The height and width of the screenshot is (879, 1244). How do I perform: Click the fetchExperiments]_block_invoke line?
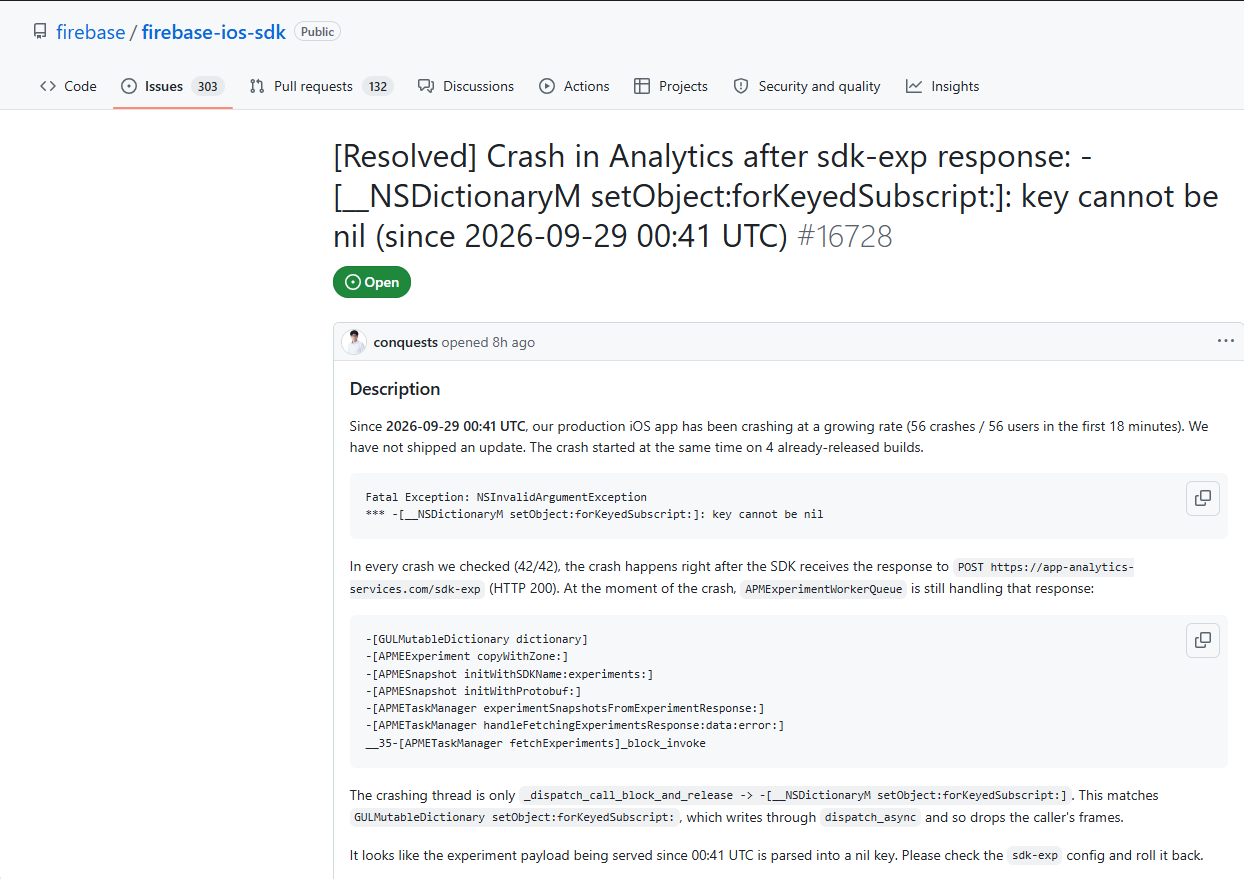(536, 744)
